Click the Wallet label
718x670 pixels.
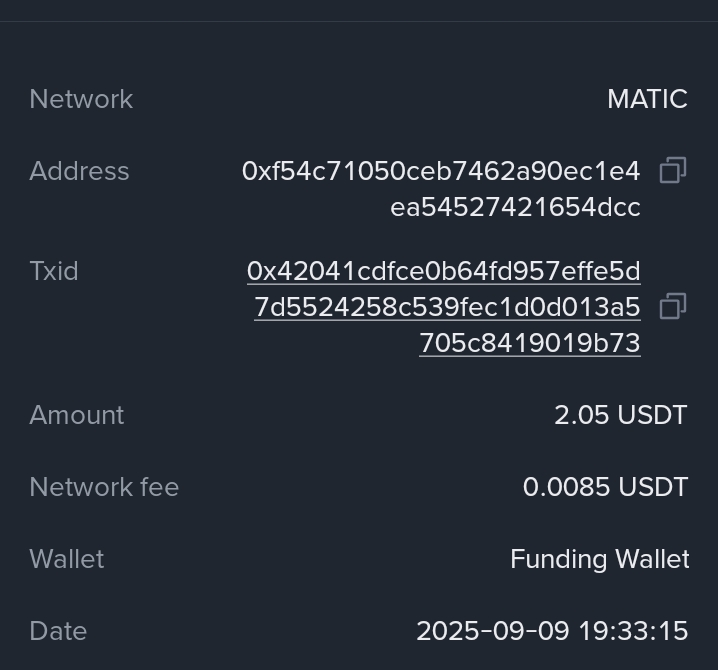[x=67, y=559]
